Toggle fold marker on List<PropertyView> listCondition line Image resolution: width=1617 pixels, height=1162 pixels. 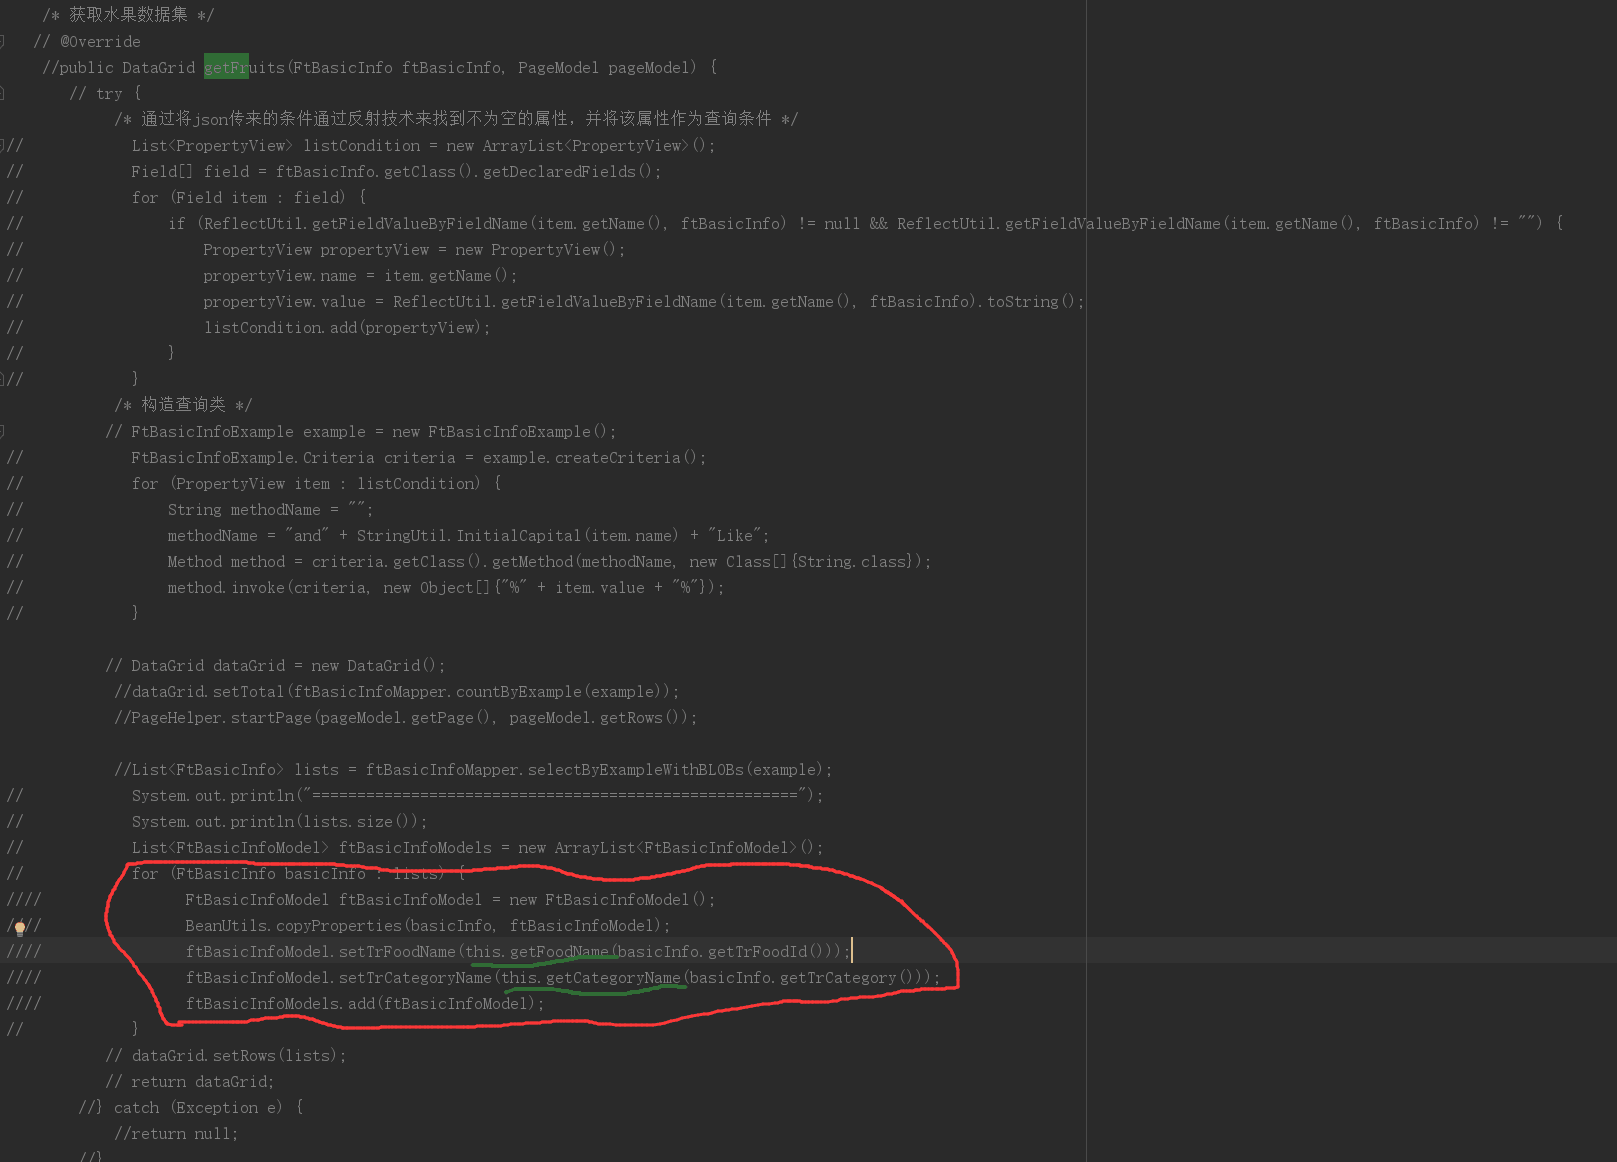3,145
